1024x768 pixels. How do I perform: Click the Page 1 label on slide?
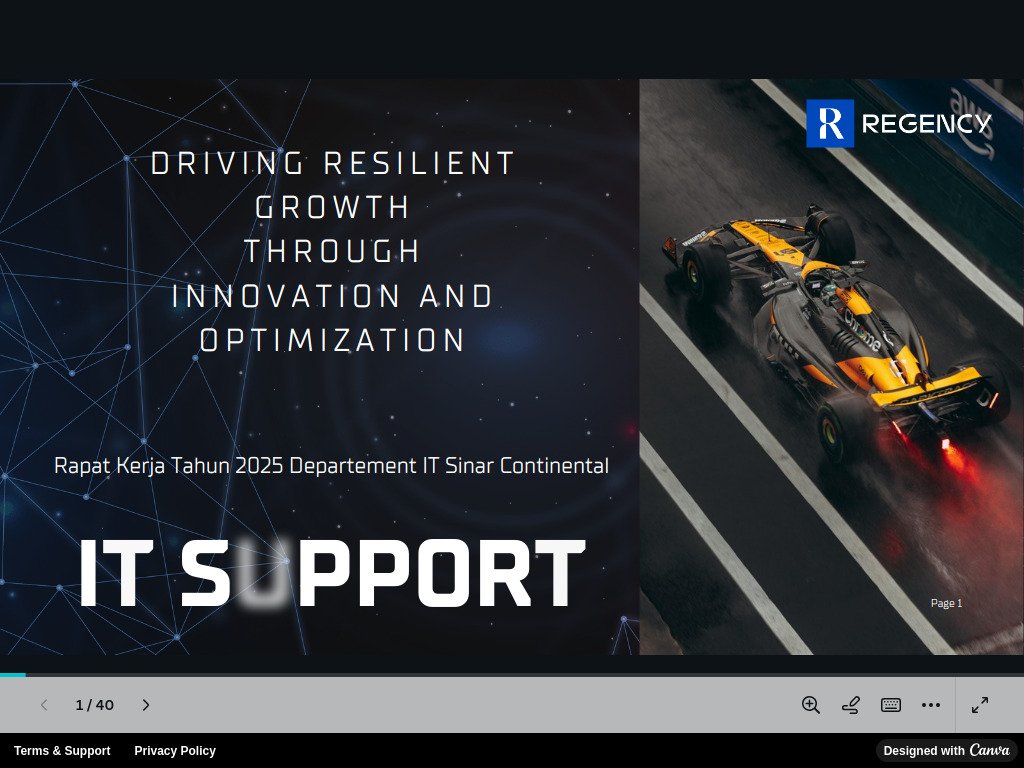coord(946,603)
